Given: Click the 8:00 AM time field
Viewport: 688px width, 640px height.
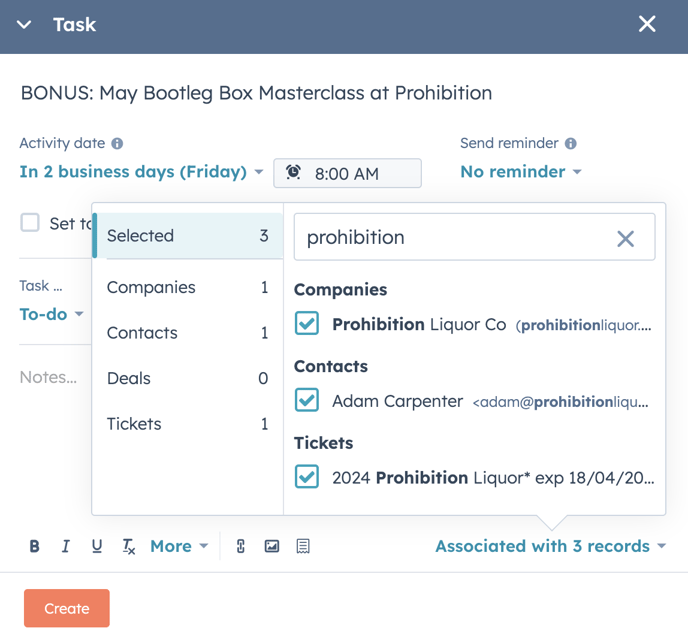Looking at the screenshot, I should [x=347, y=173].
